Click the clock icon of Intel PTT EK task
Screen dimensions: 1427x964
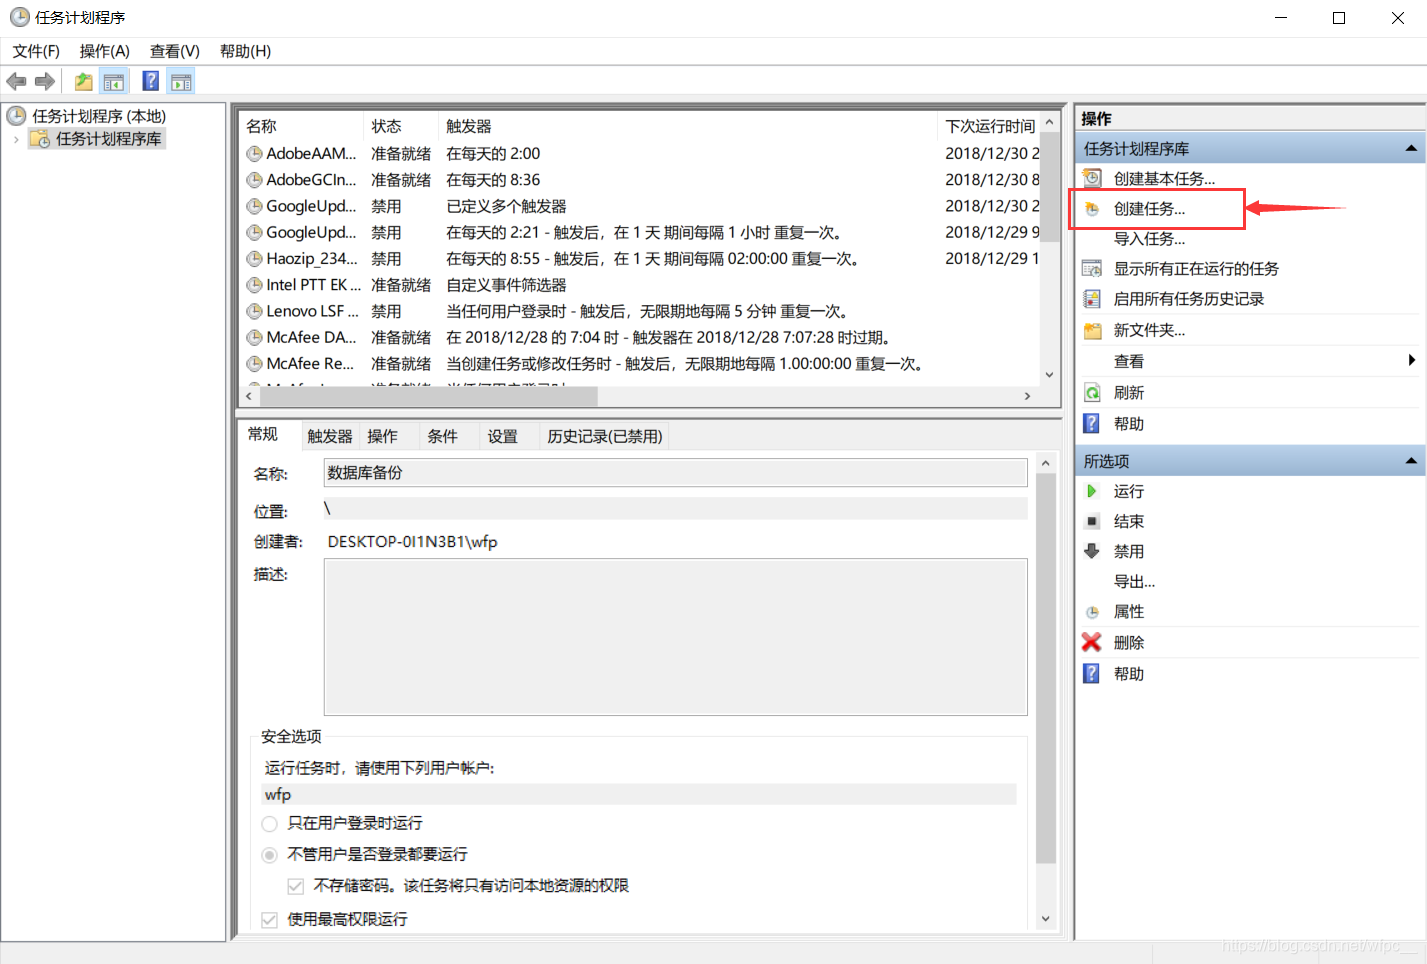pyautogui.click(x=255, y=285)
